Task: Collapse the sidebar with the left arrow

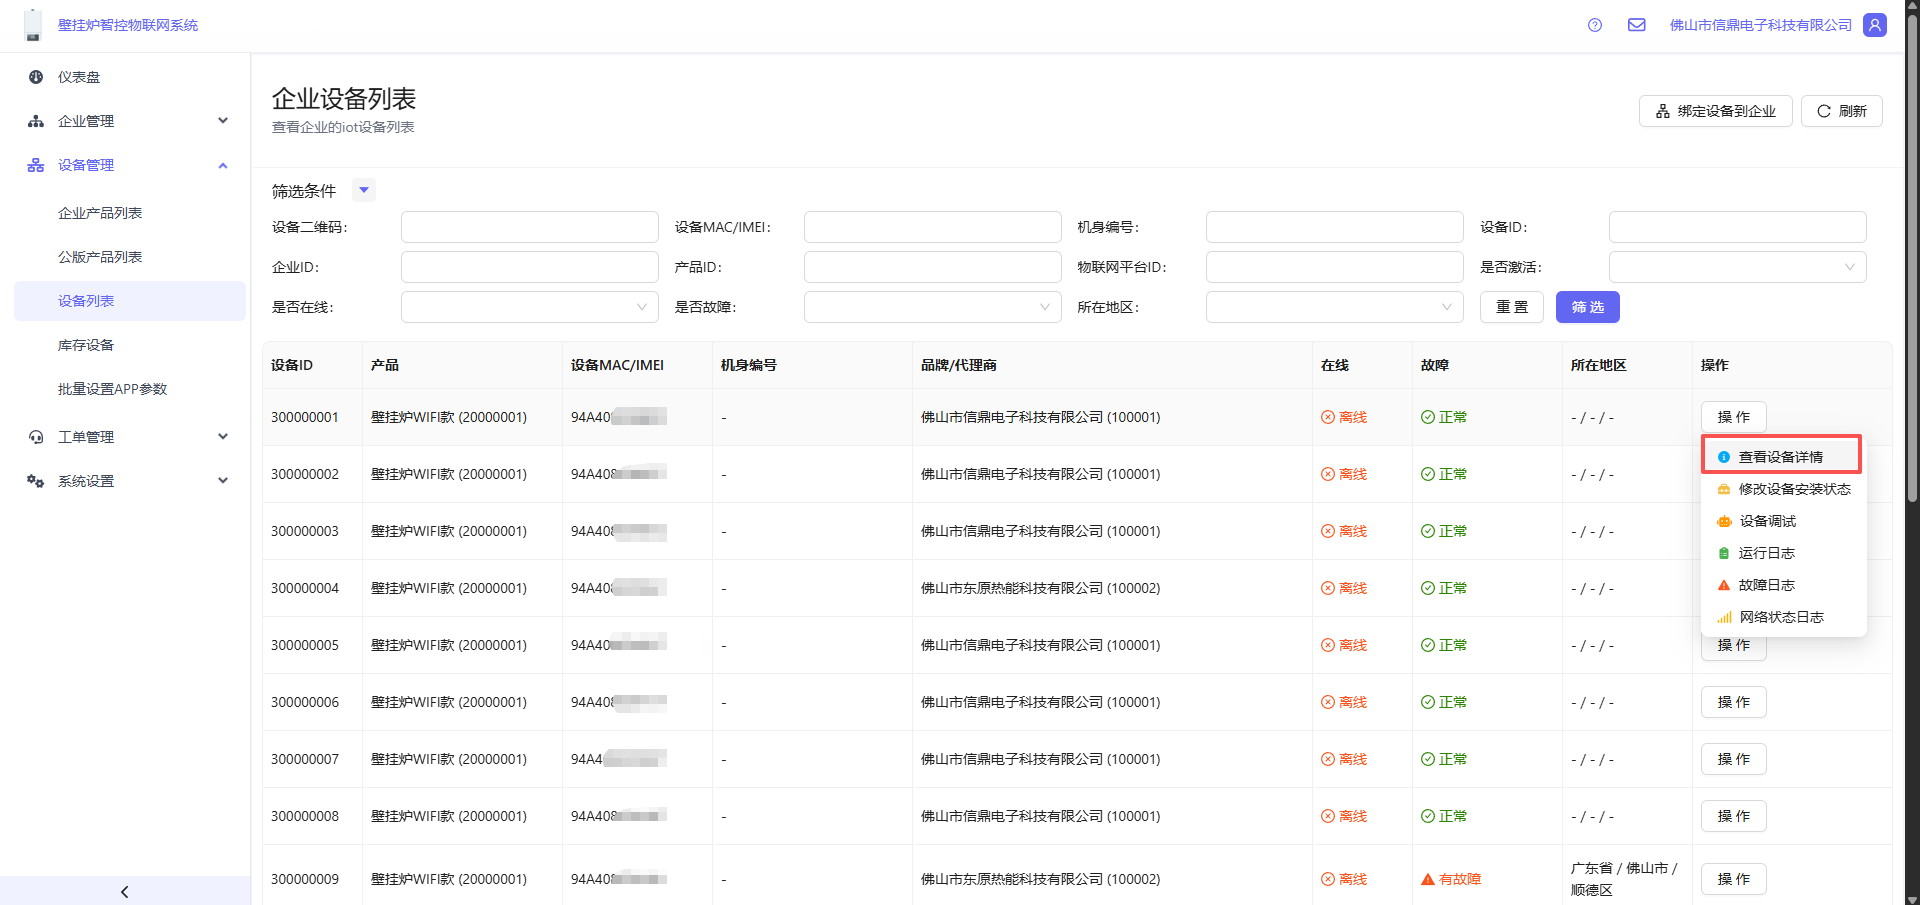Action: [125, 891]
